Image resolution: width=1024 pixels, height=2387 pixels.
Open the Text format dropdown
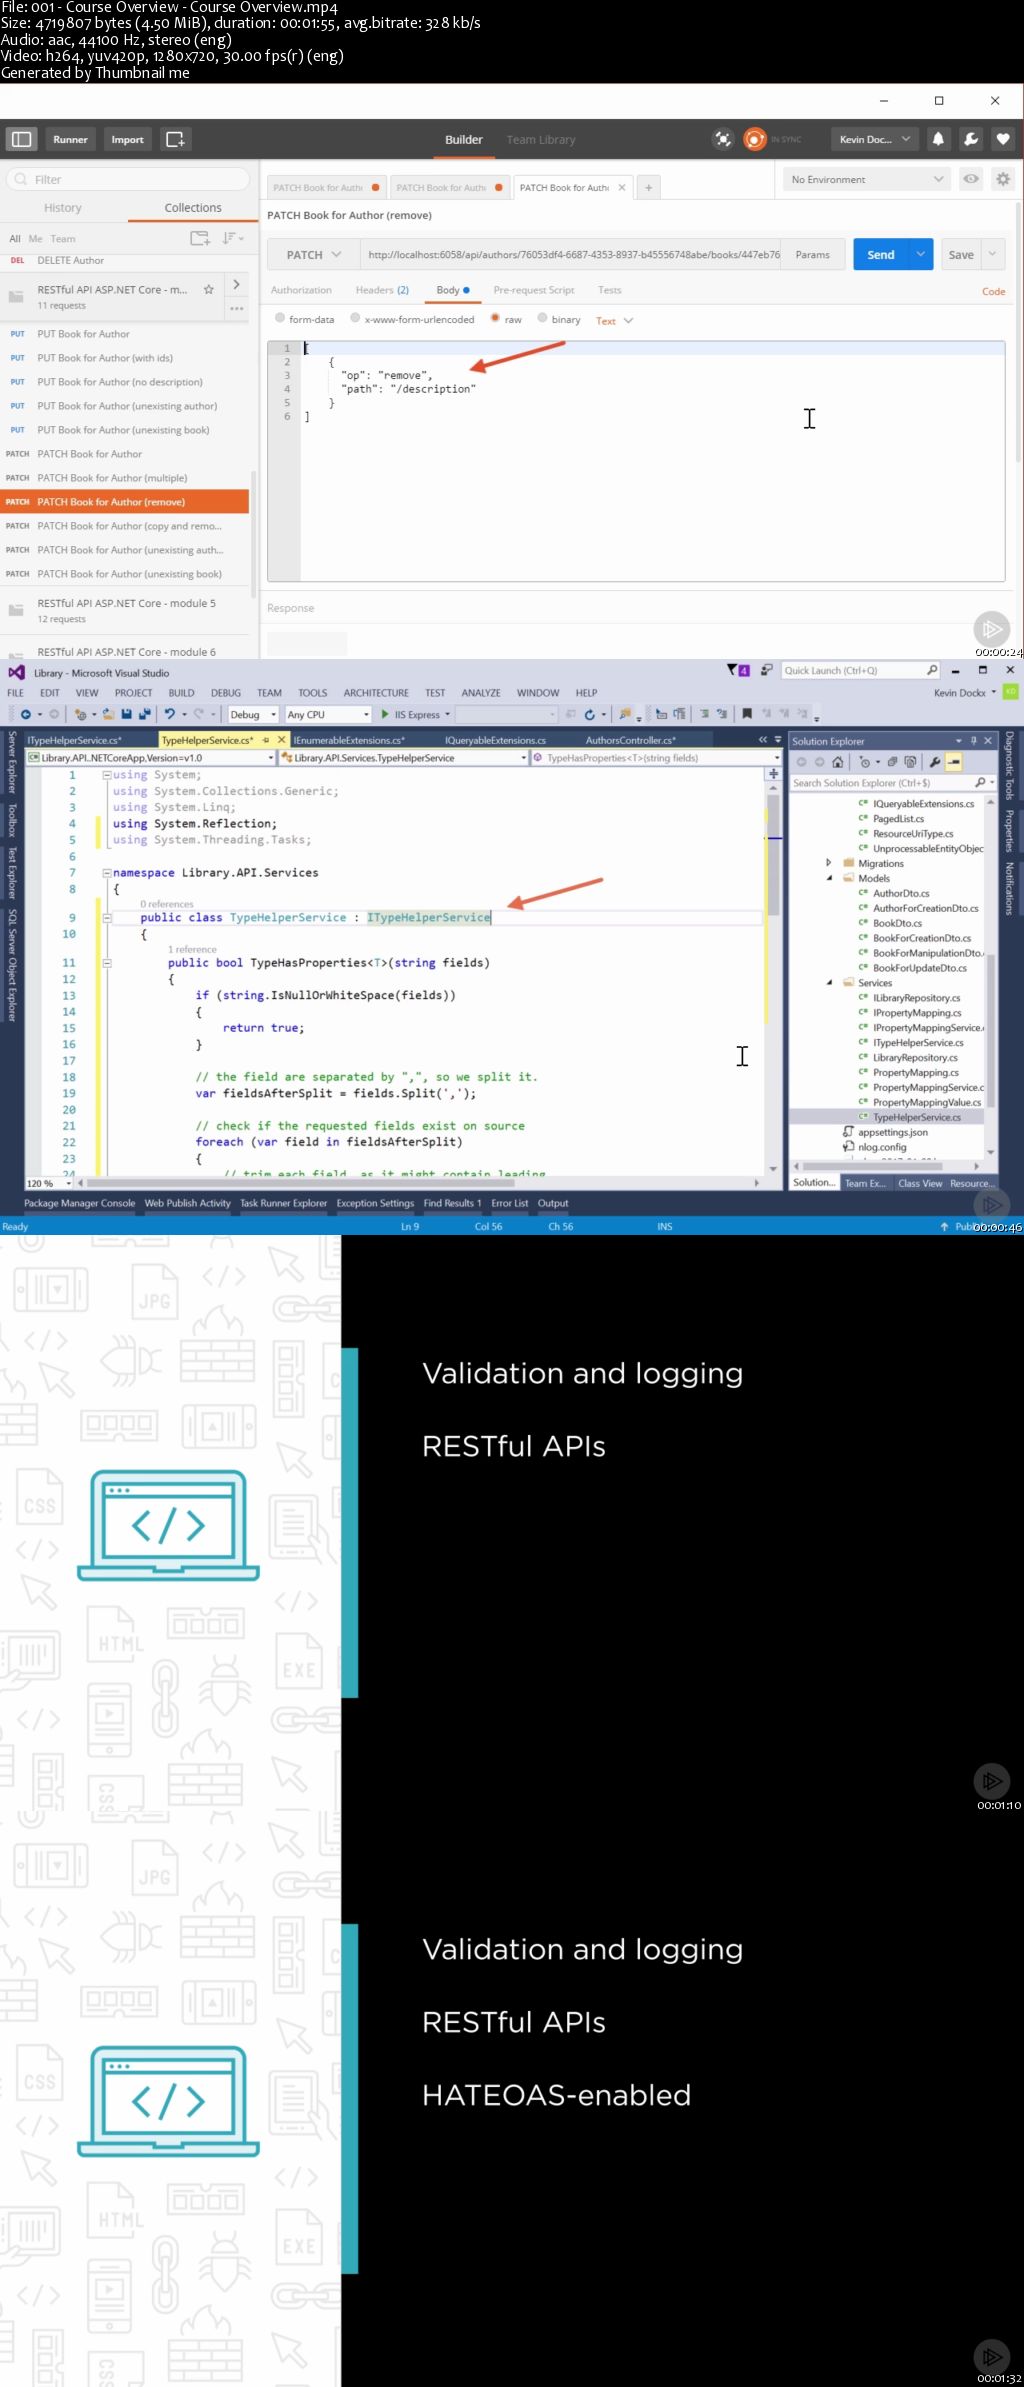[x=615, y=321]
